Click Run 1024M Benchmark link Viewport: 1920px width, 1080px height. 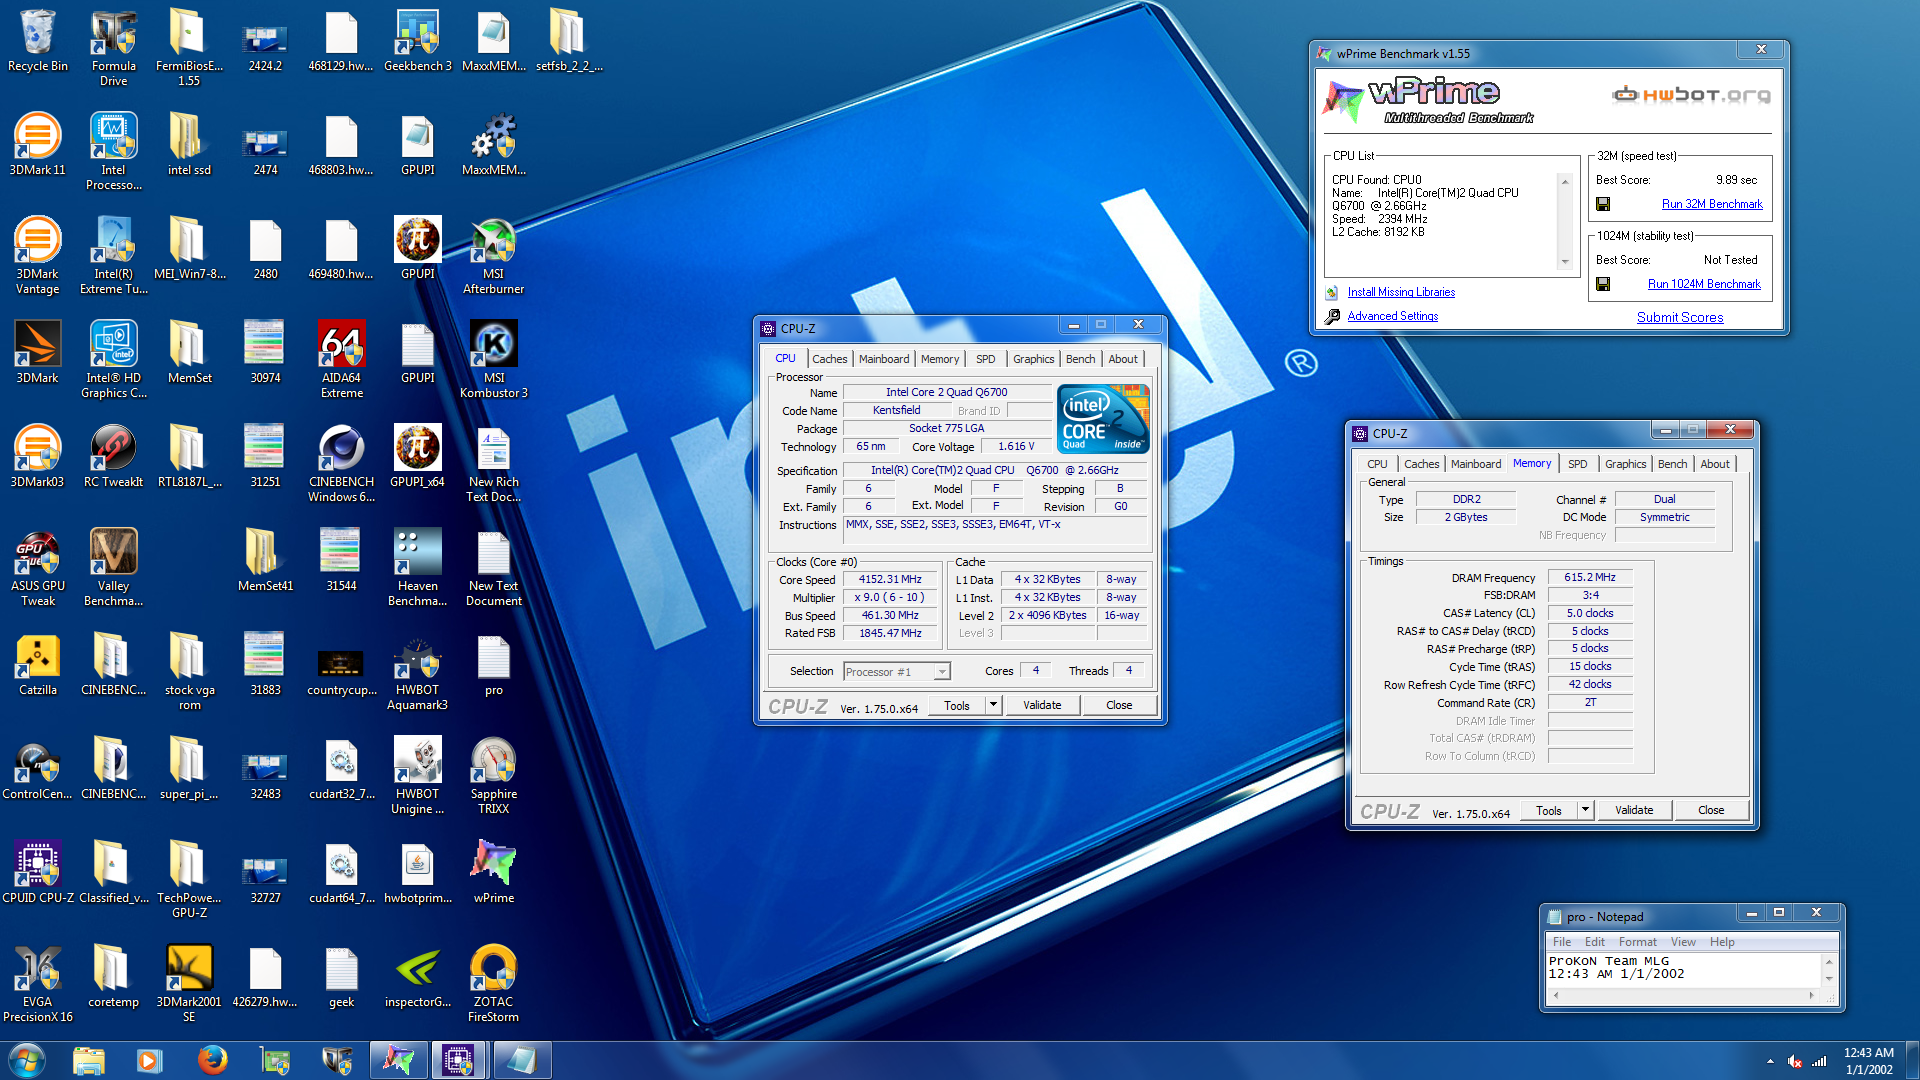1704,284
